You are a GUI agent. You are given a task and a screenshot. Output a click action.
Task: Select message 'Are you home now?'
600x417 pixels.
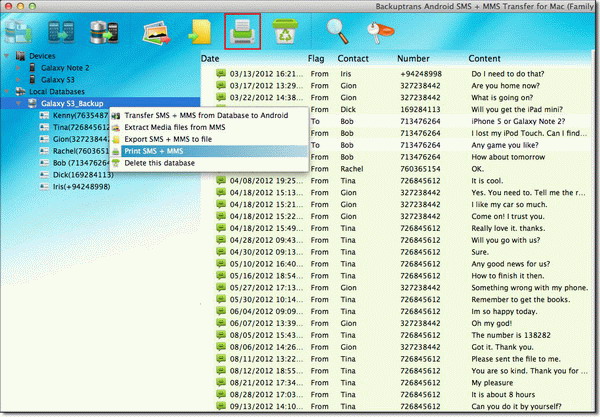point(505,85)
